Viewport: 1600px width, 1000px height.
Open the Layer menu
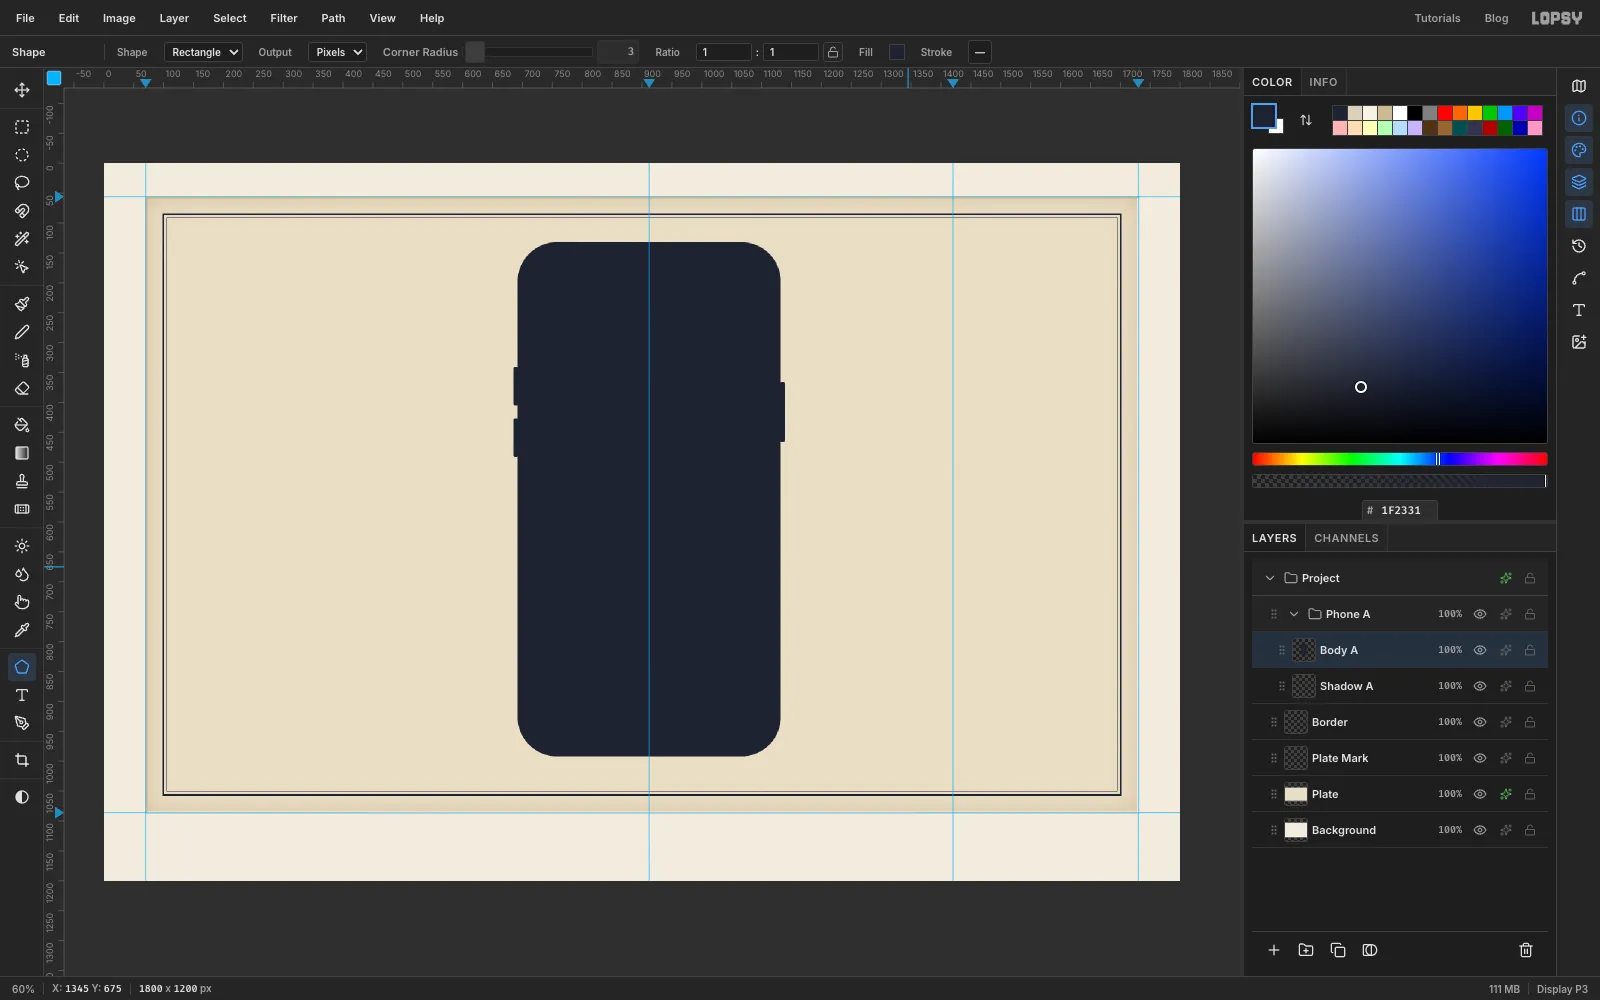pyautogui.click(x=174, y=18)
